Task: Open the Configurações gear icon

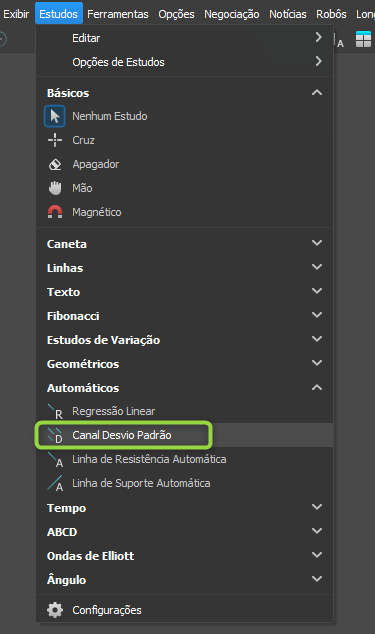Action: coord(55,610)
